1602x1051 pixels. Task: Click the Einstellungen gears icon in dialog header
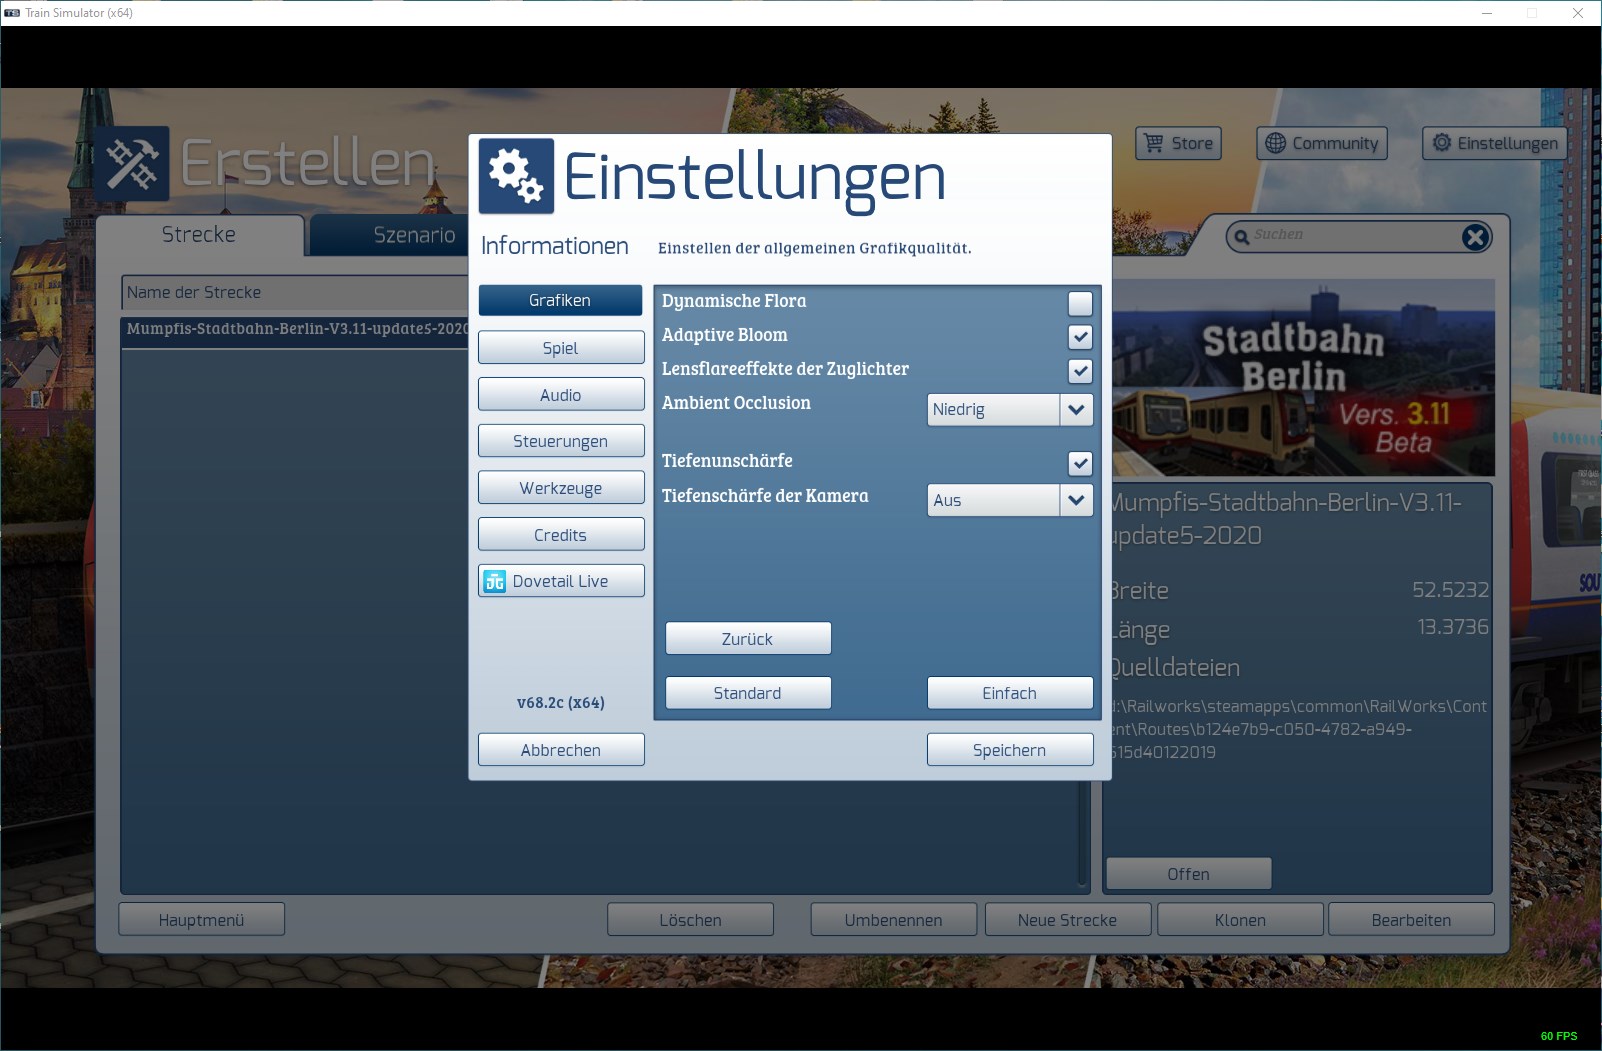pyautogui.click(x=516, y=176)
